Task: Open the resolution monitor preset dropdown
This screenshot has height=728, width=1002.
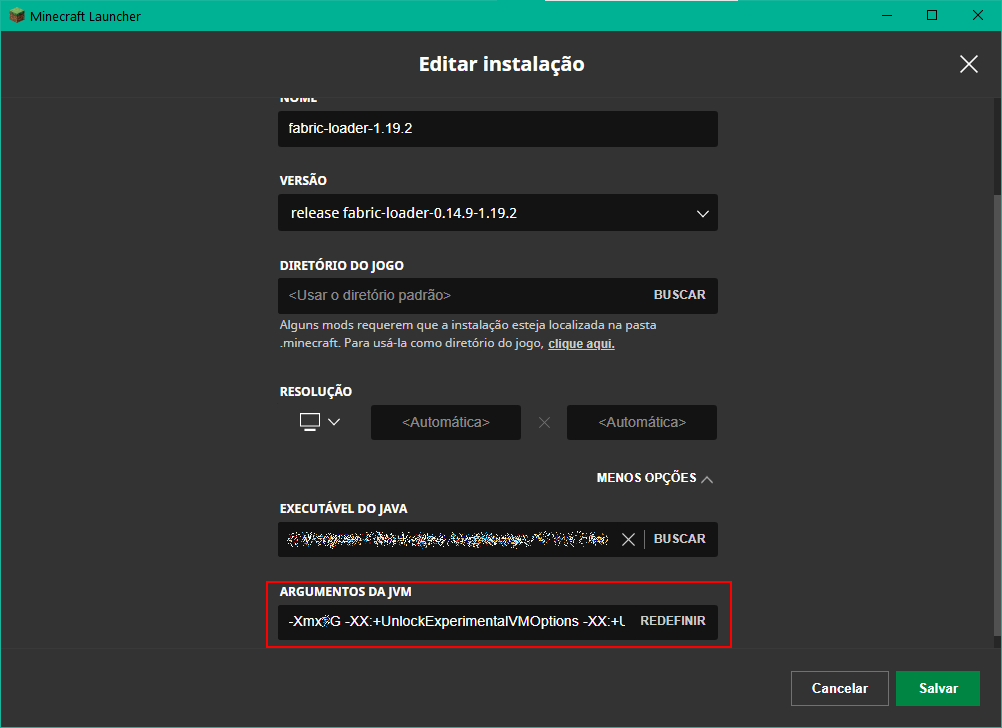Action: (x=320, y=422)
